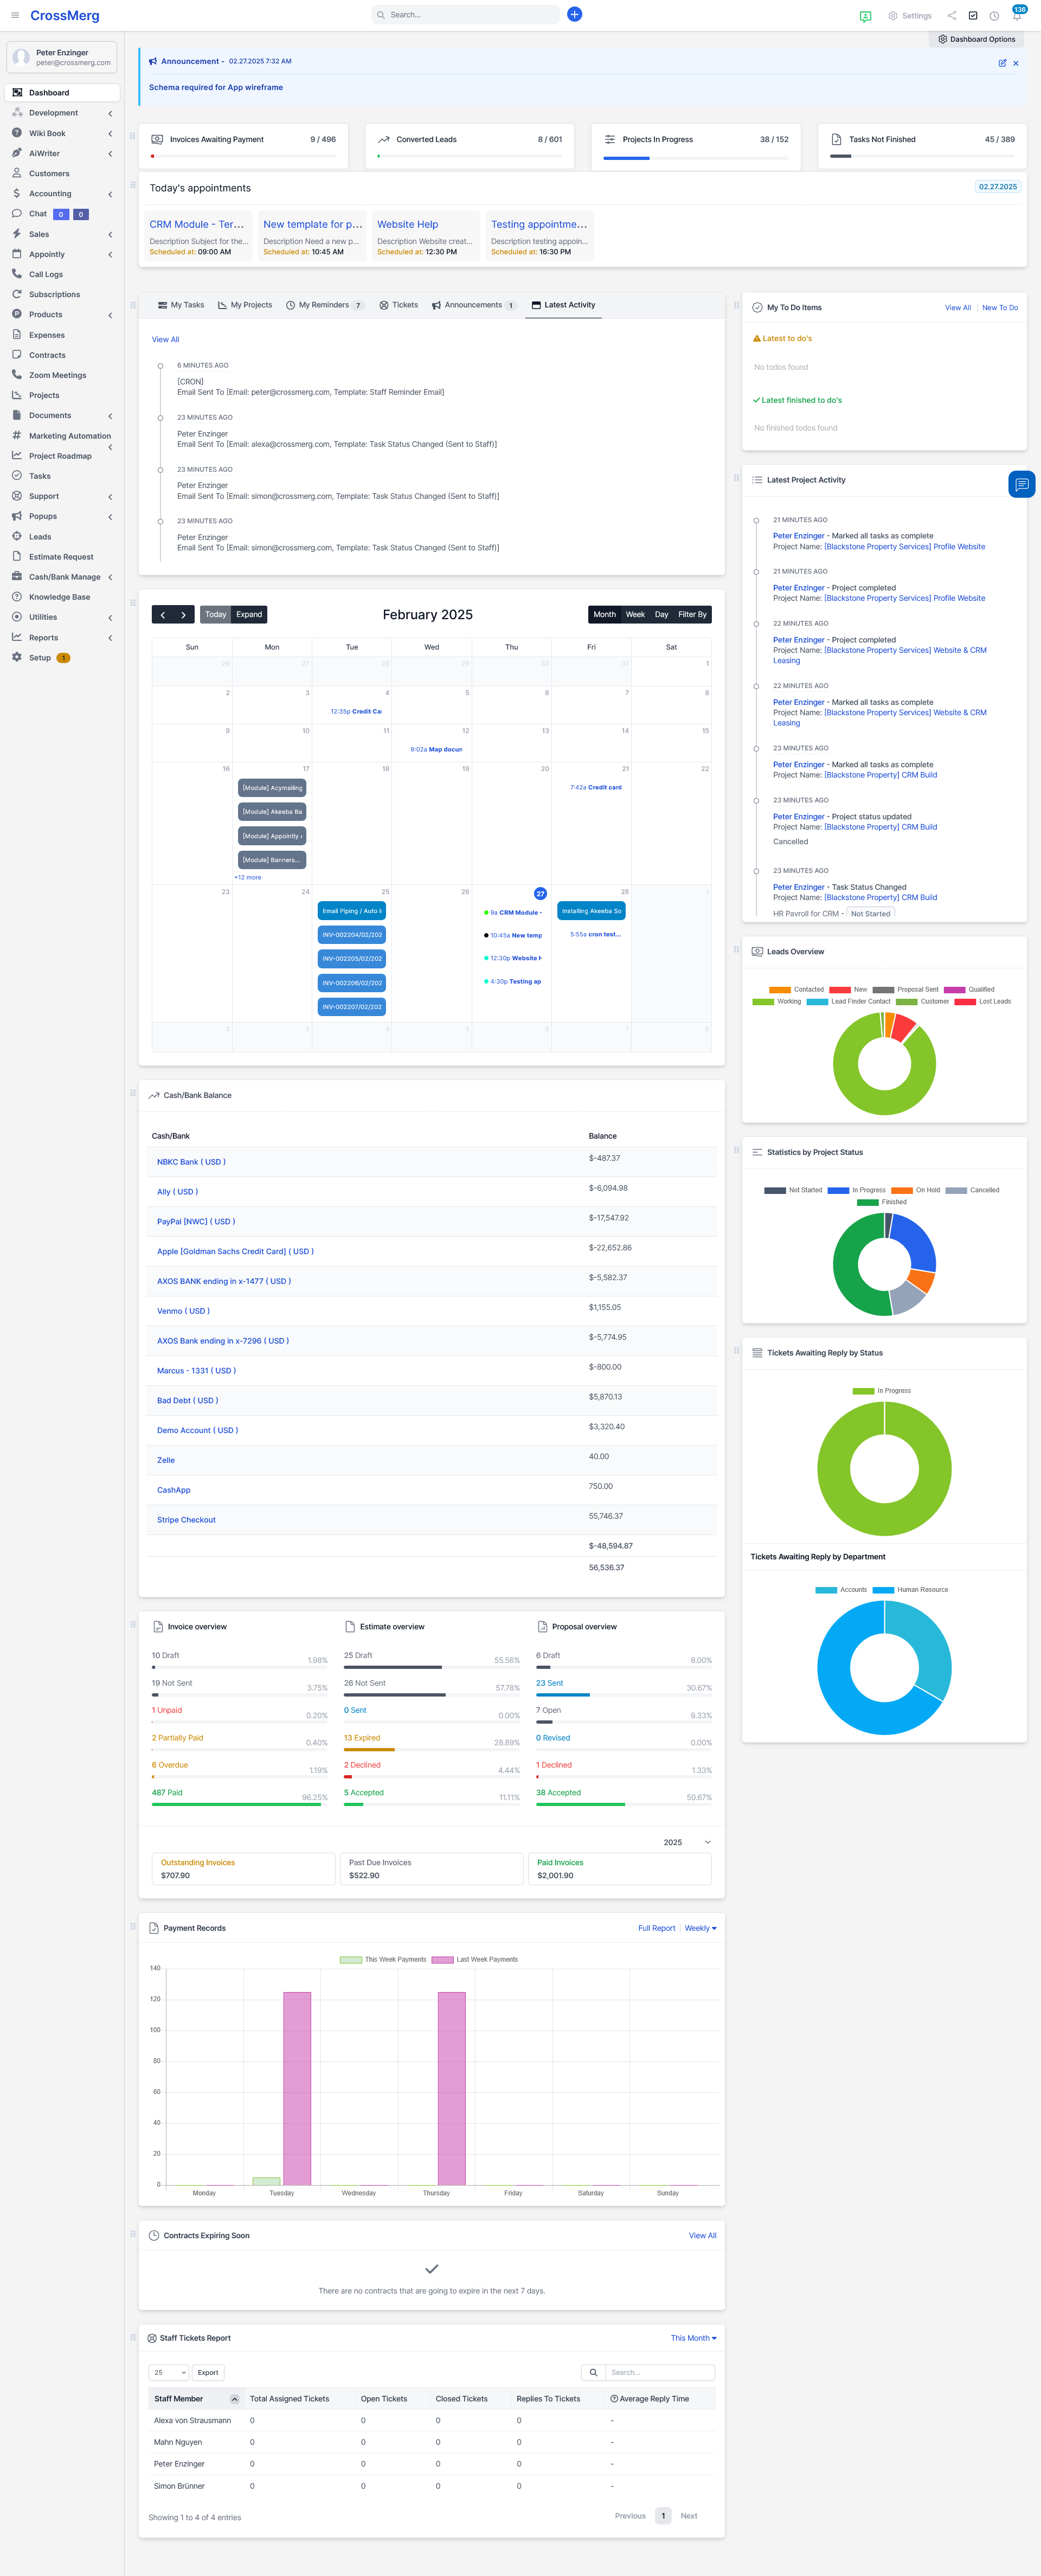The height and width of the screenshot is (2576, 1041).
Task: Click the blue plus quick-create button
Action: [x=574, y=14]
